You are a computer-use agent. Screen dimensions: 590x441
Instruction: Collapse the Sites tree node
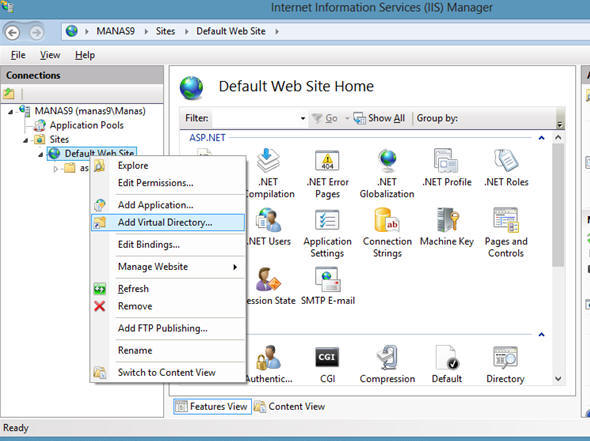[26, 140]
